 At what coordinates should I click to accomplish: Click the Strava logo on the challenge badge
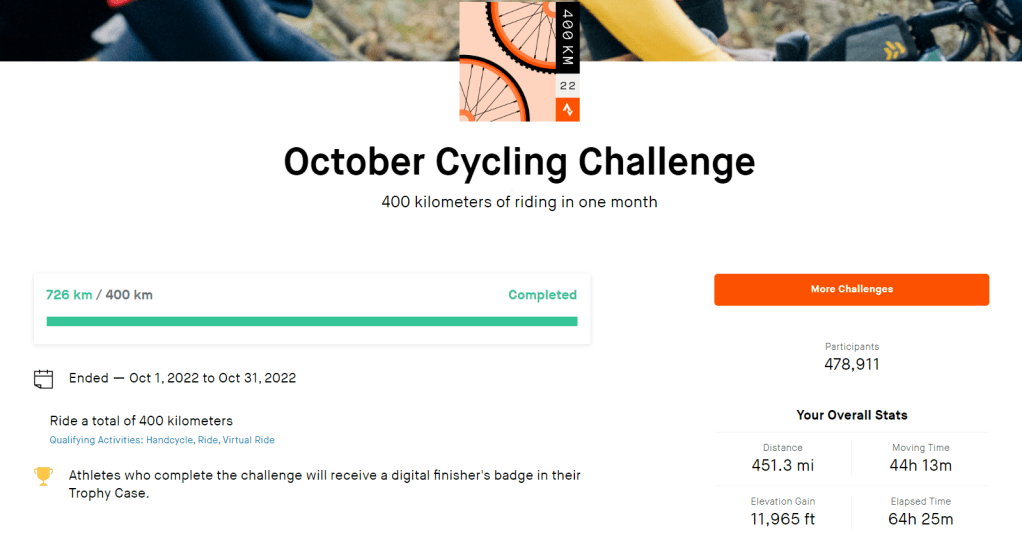pos(567,110)
